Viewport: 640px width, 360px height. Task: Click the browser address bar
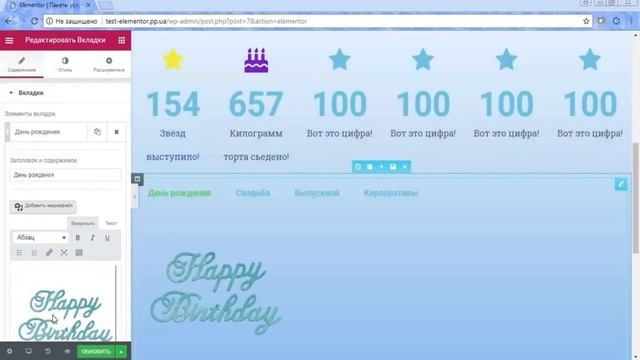coord(318,21)
